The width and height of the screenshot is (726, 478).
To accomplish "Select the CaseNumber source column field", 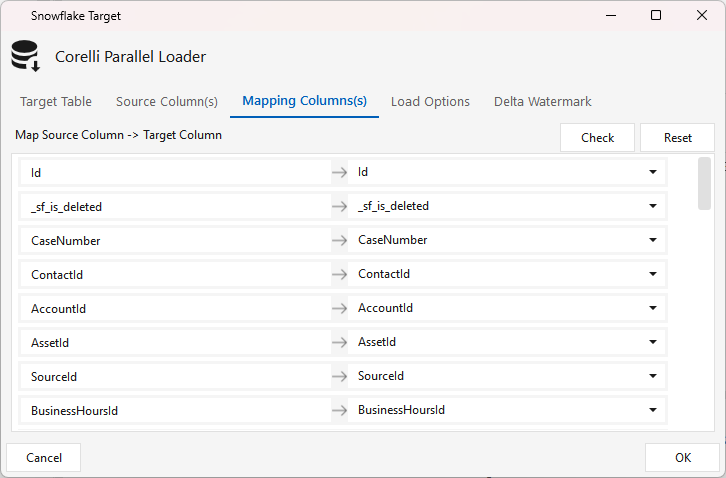I will [x=175, y=240].
